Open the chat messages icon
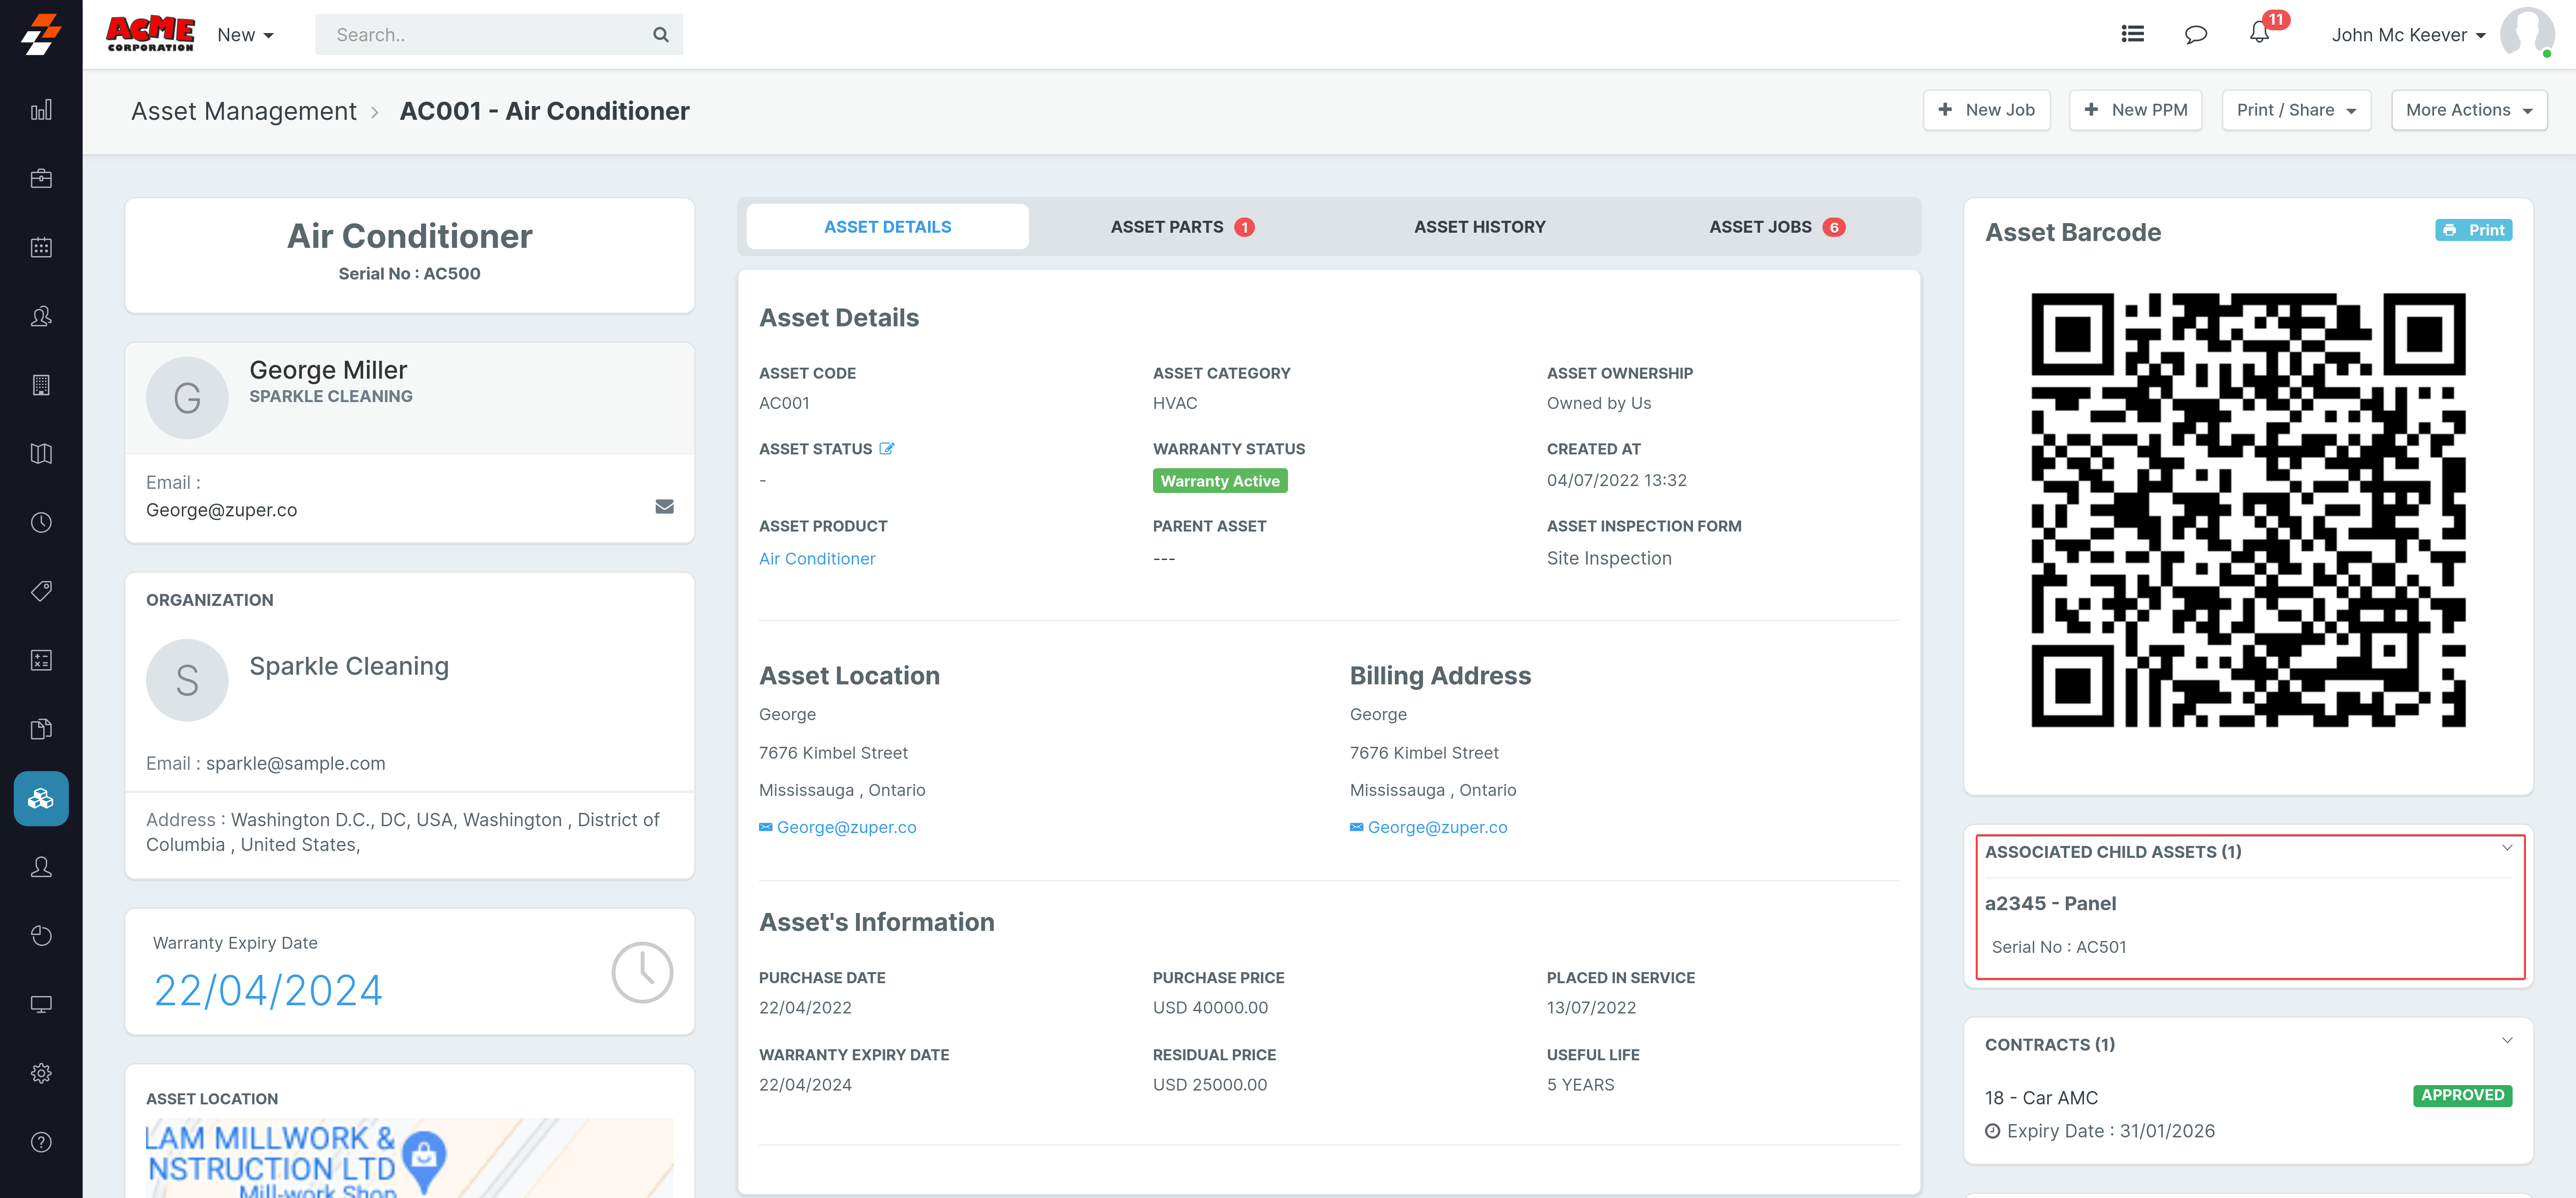Image resolution: width=2576 pixels, height=1198 pixels. coord(2195,34)
